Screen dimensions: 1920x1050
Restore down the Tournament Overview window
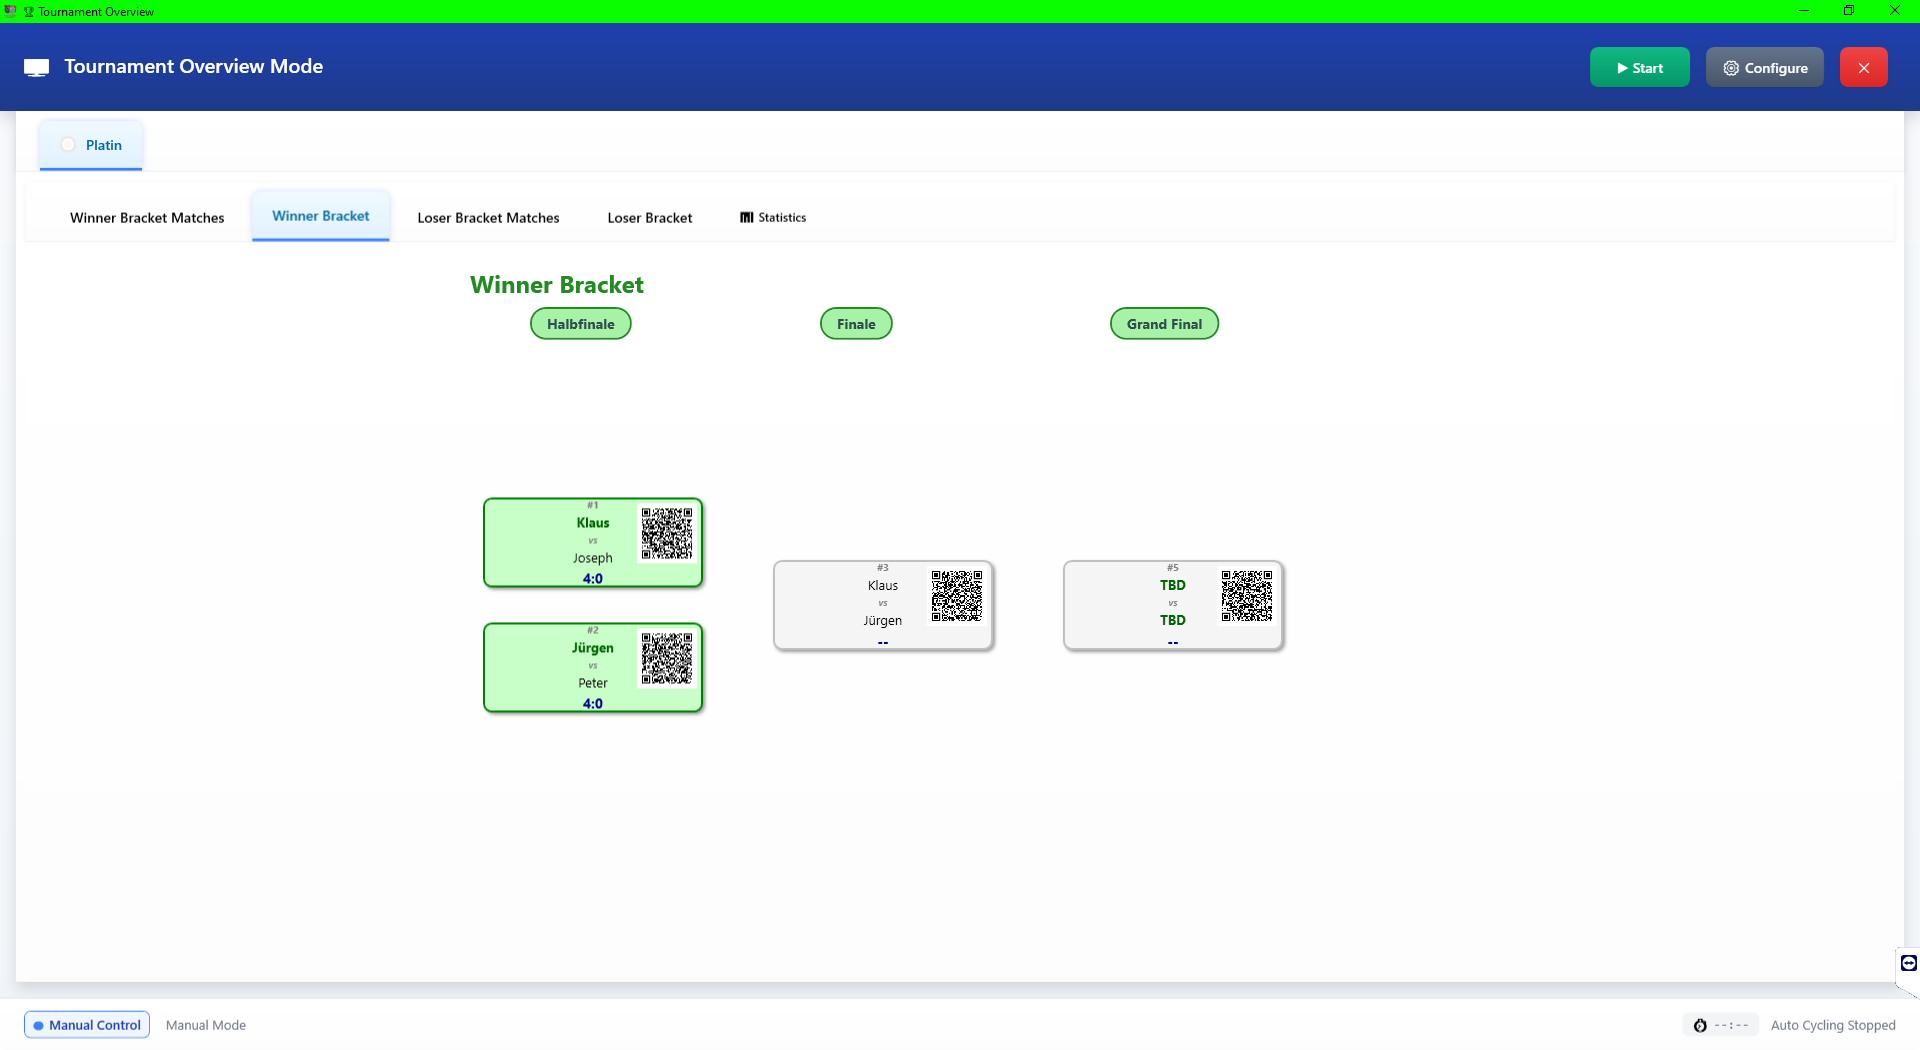[x=1849, y=11]
